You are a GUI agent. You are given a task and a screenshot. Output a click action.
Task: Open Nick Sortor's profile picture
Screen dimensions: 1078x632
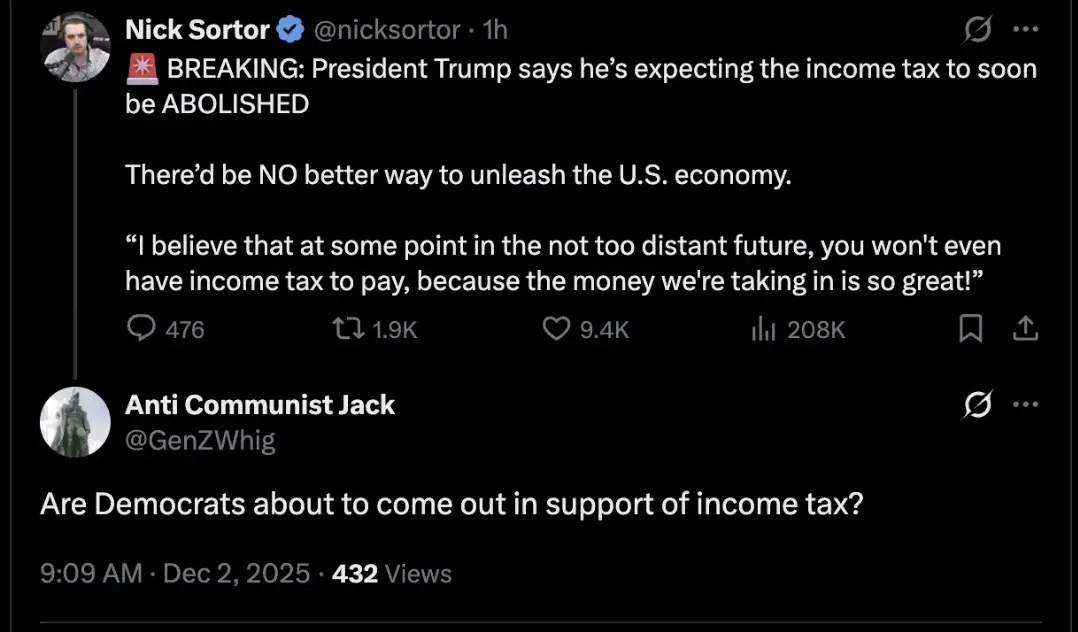75,47
